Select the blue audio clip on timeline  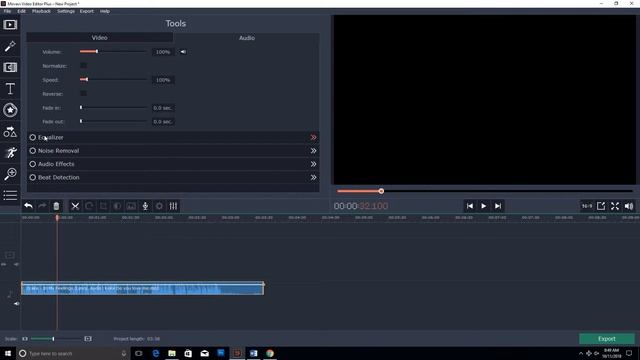coord(142,289)
